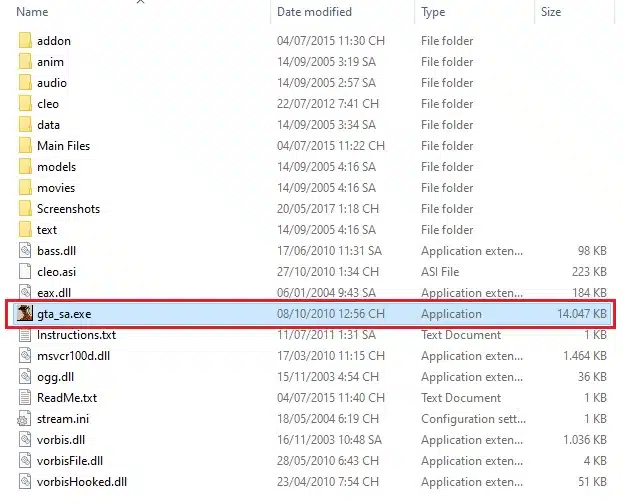Sort files by the Name column header
Viewport: 623px width, 504px height.
click(x=33, y=12)
